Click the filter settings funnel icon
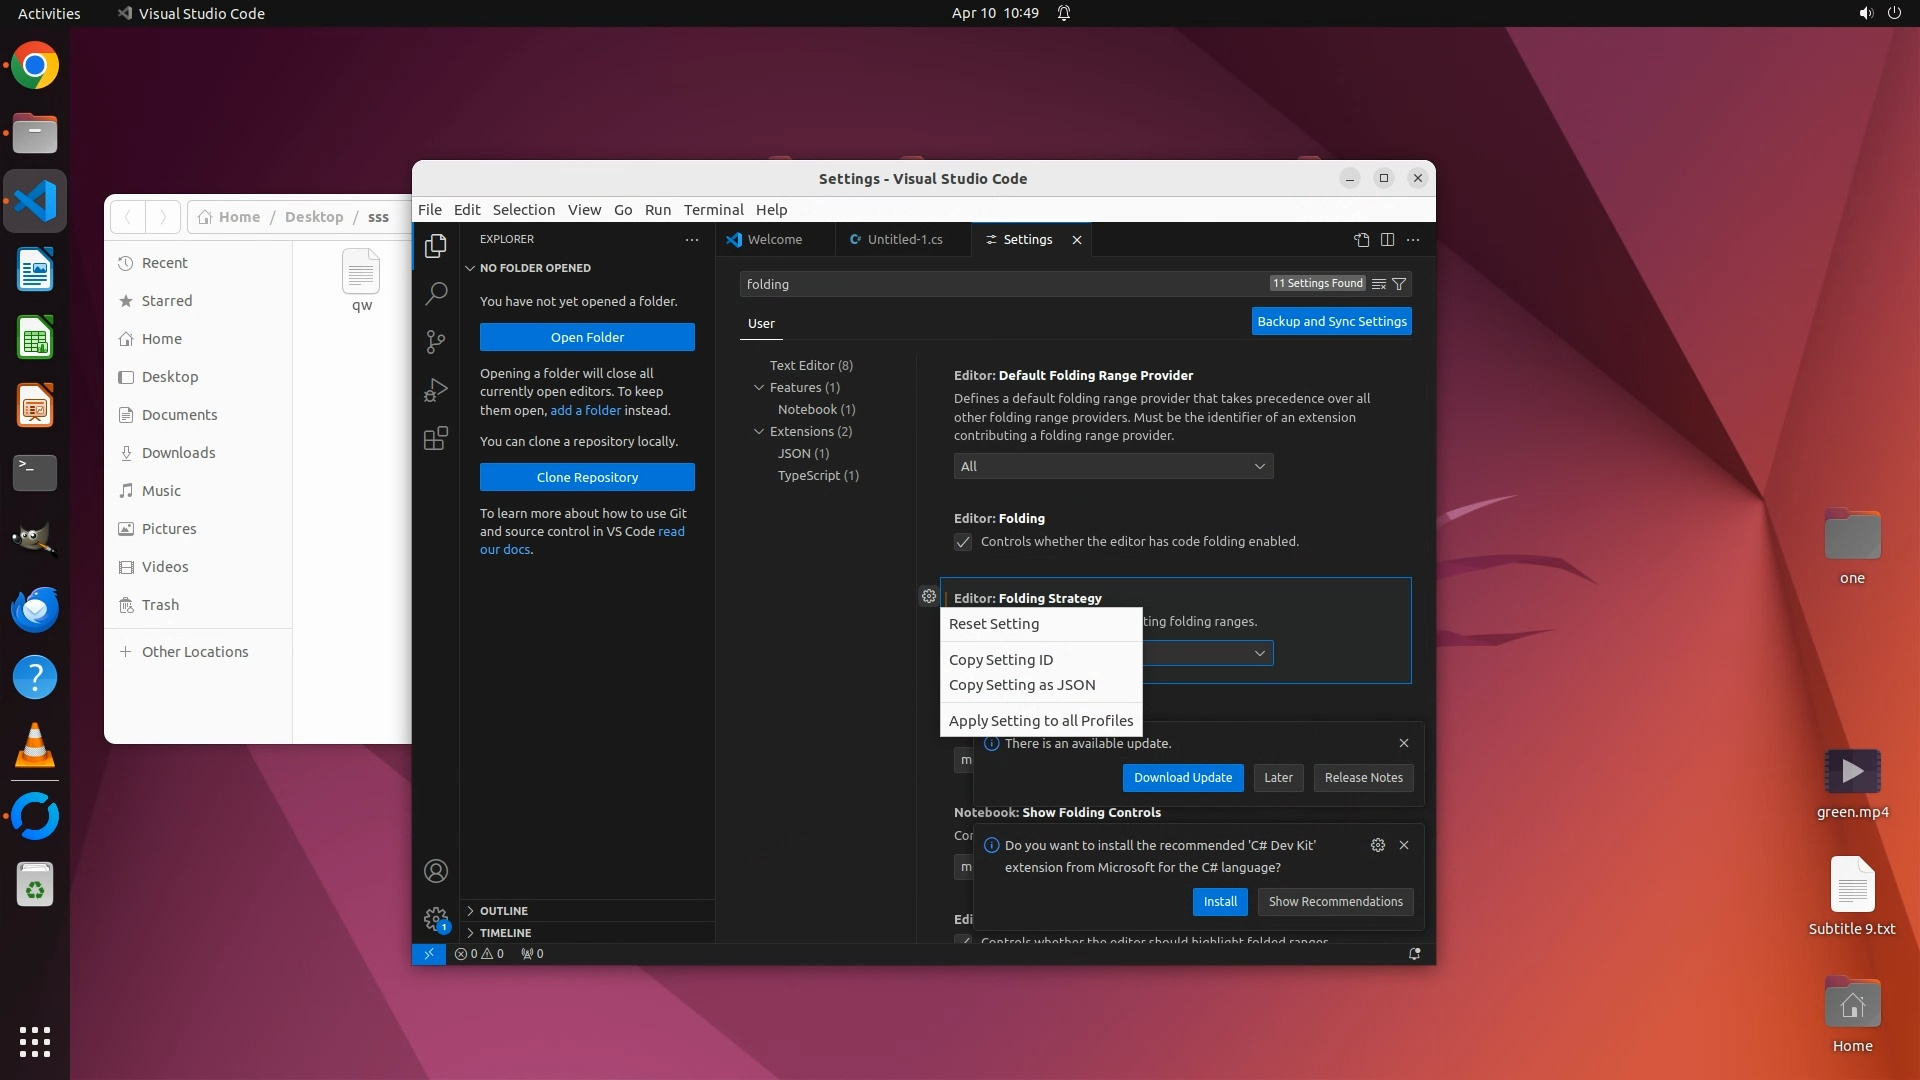1920x1080 pixels. tap(1400, 284)
